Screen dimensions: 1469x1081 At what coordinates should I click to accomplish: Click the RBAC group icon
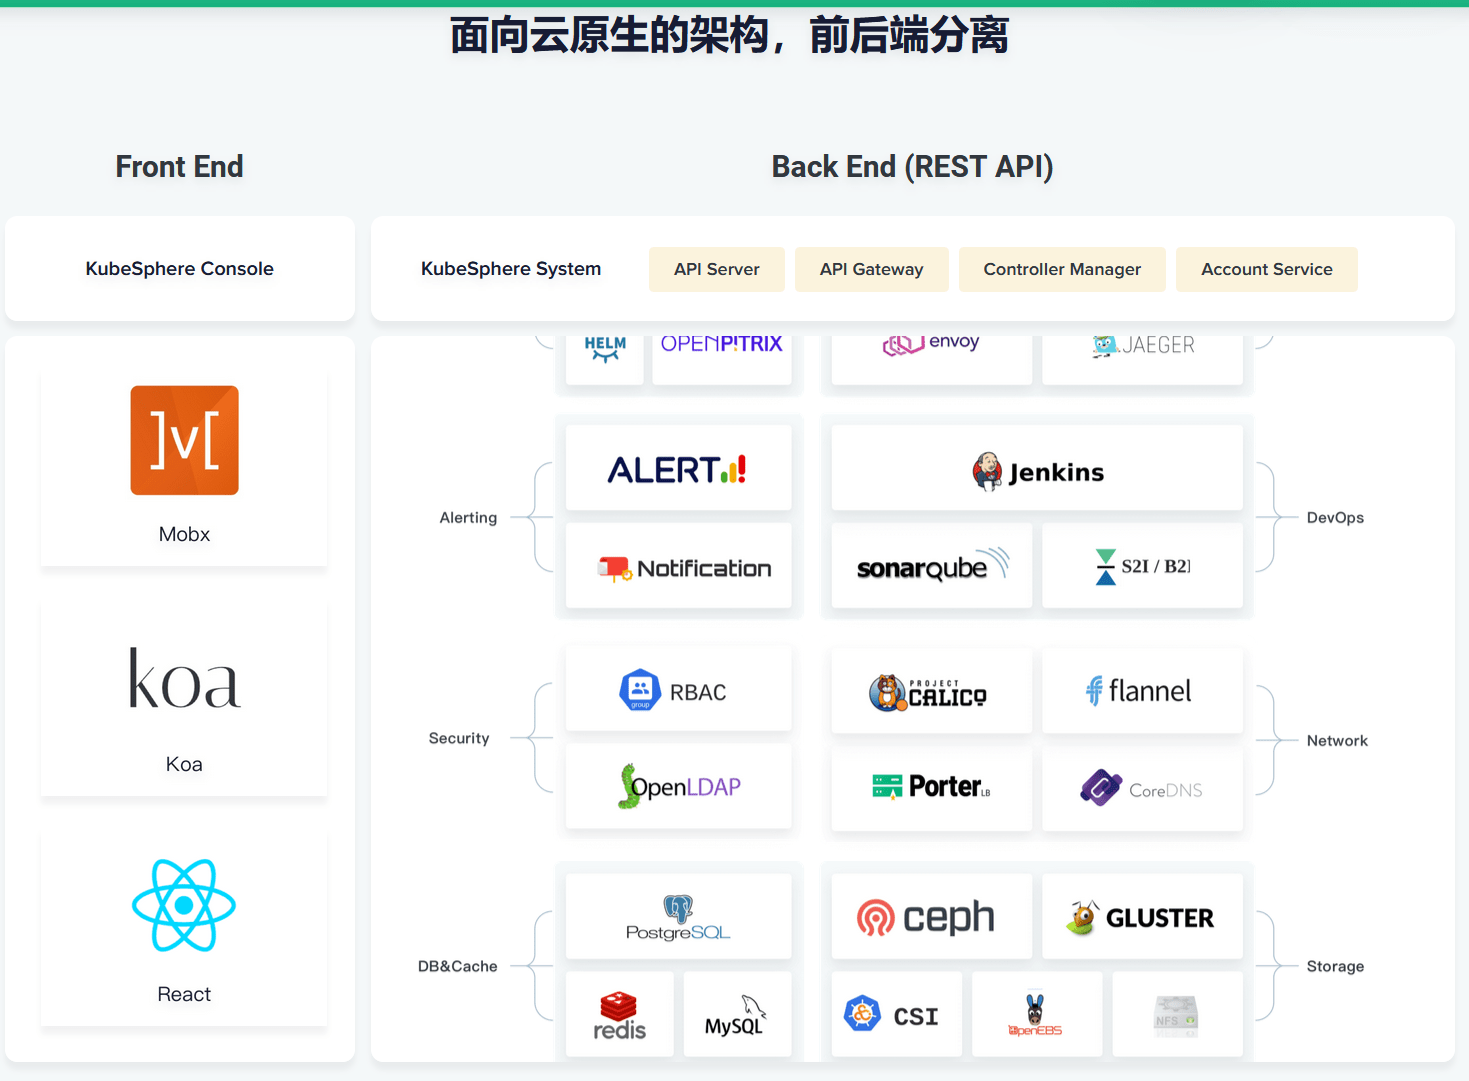[x=640, y=690]
